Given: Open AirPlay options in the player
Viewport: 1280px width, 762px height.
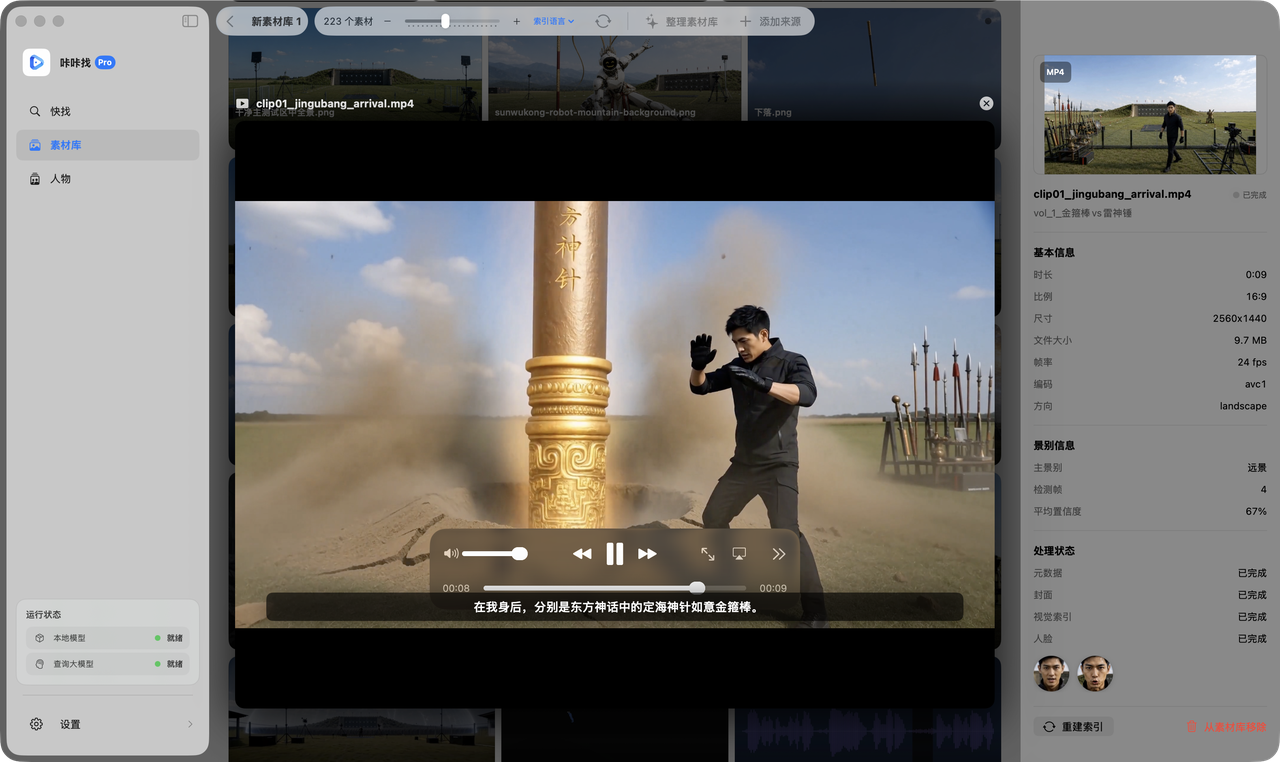Looking at the screenshot, I should point(739,554).
